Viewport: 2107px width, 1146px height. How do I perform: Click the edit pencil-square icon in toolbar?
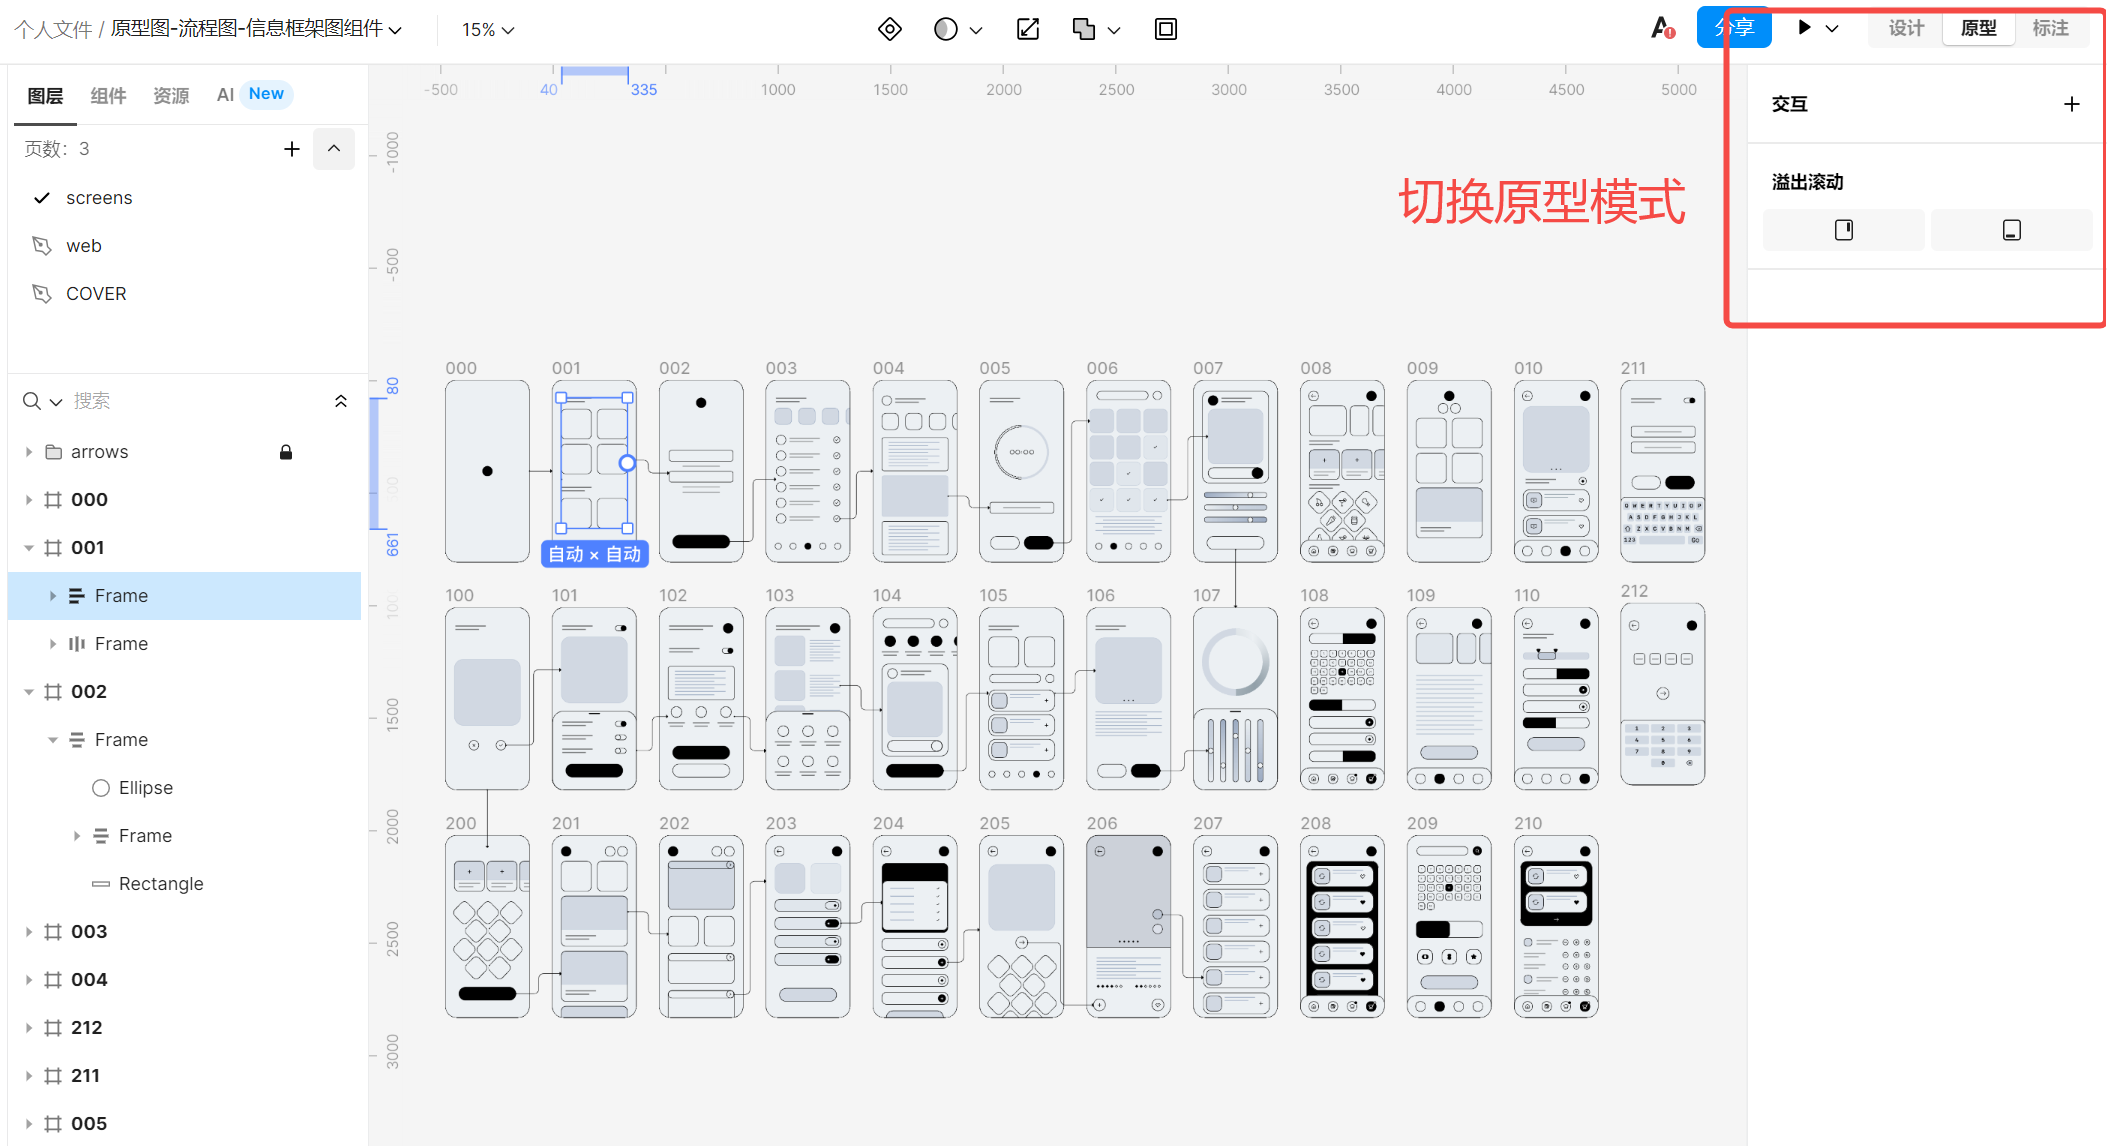[x=1027, y=29]
